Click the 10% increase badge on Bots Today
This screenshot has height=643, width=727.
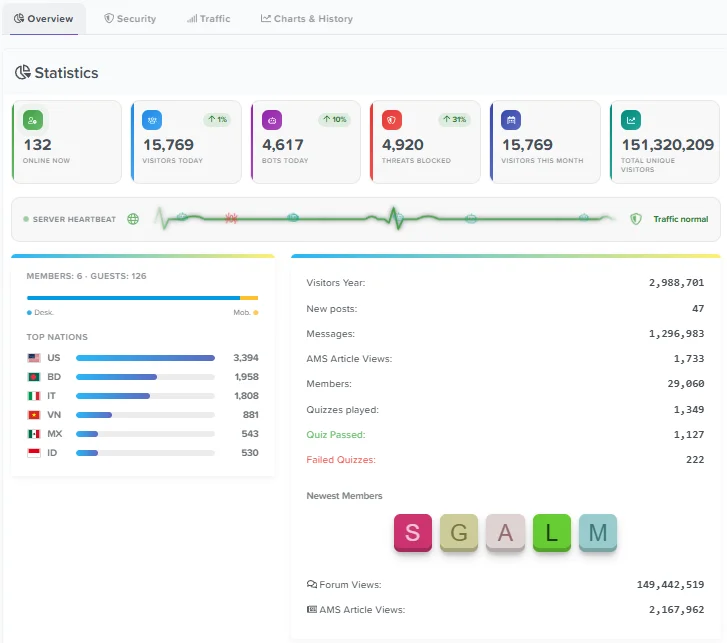(x=335, y=119)
